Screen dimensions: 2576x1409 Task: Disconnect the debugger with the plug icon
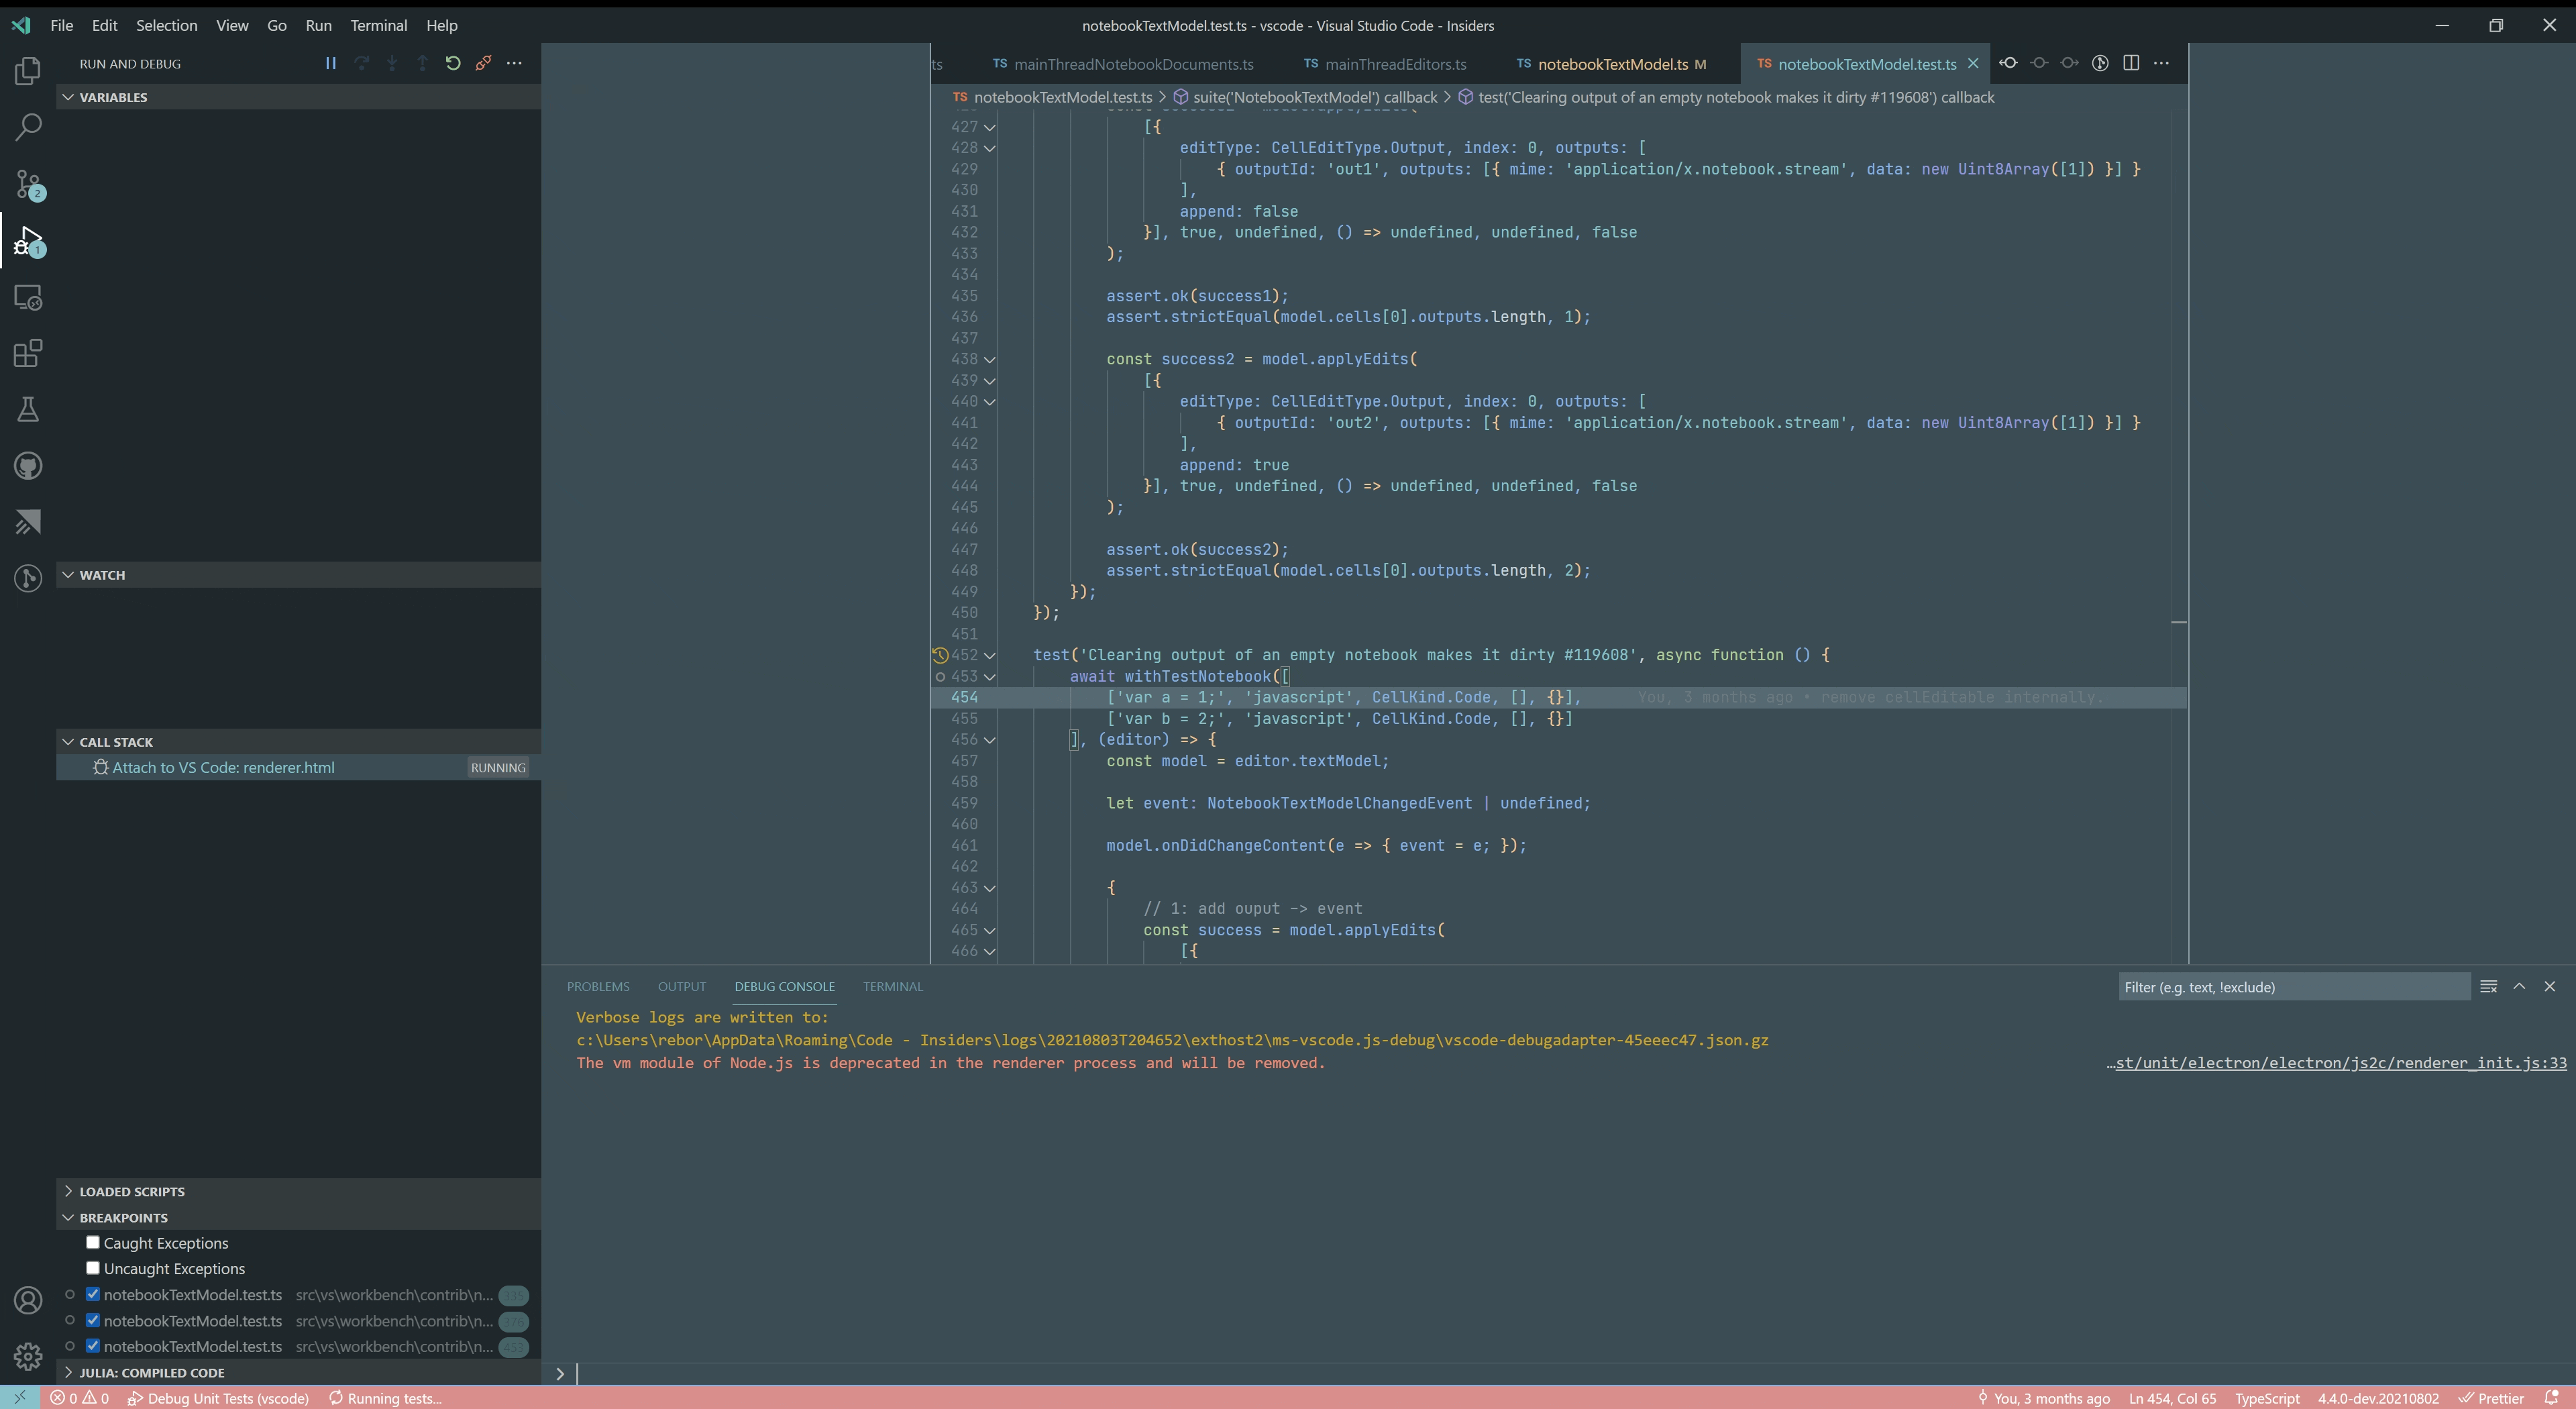point(484,63)
